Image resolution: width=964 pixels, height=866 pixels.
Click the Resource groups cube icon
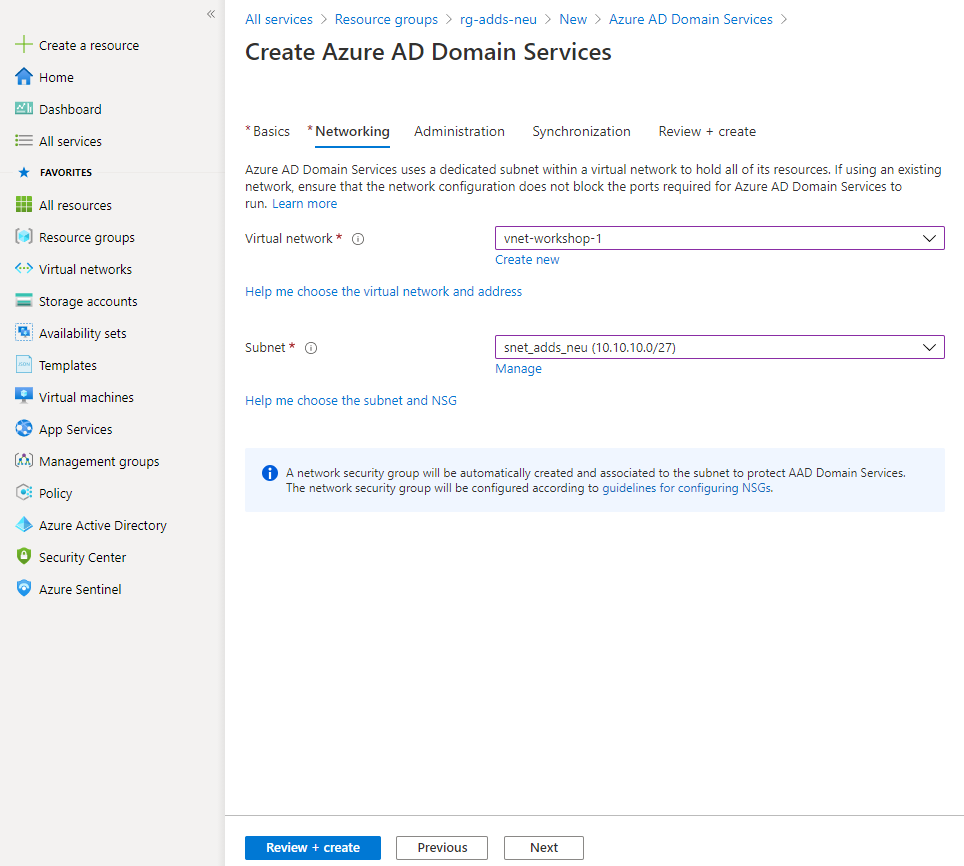click(23, 237)
